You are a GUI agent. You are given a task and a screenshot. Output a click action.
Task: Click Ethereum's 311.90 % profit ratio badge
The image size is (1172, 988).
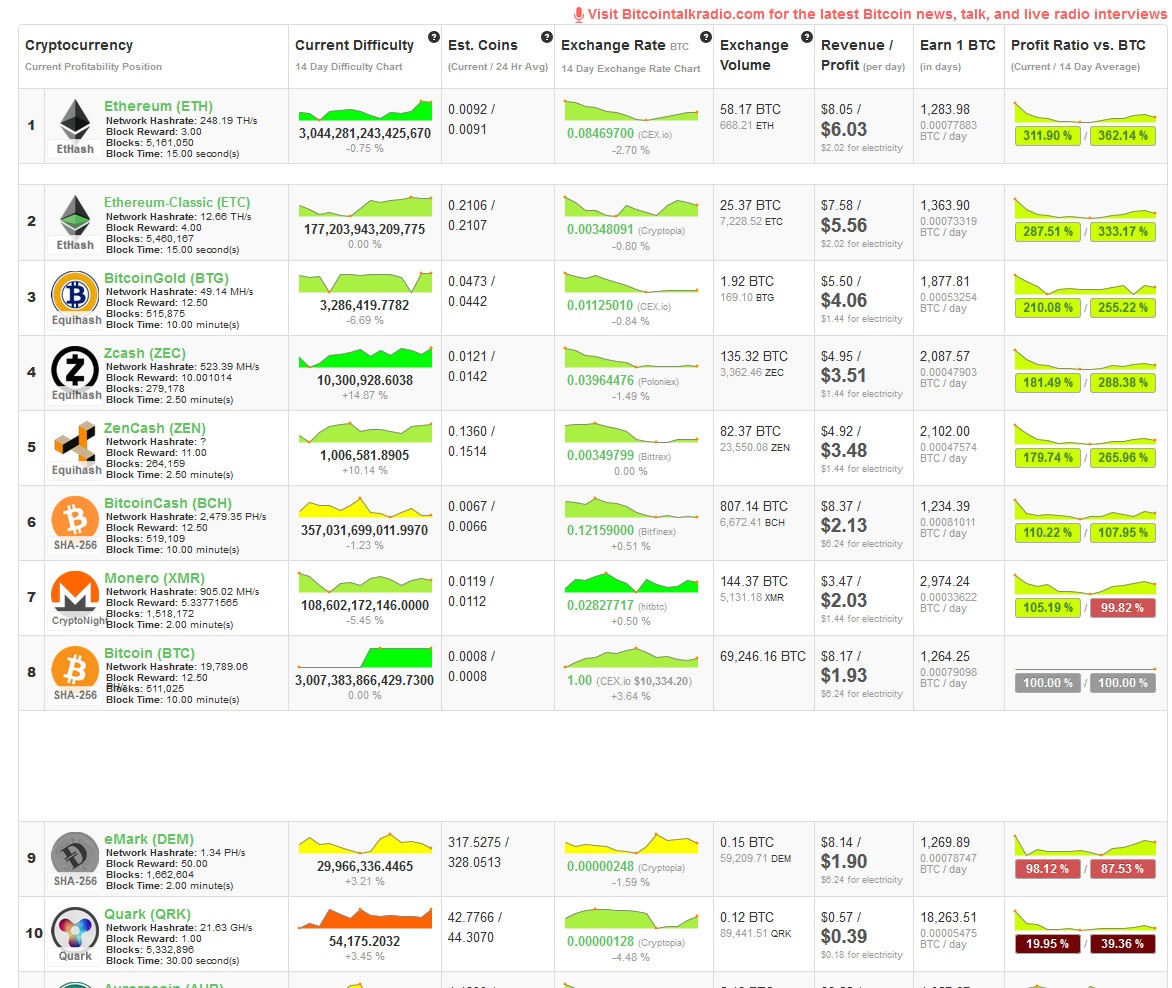(1047, 136)
